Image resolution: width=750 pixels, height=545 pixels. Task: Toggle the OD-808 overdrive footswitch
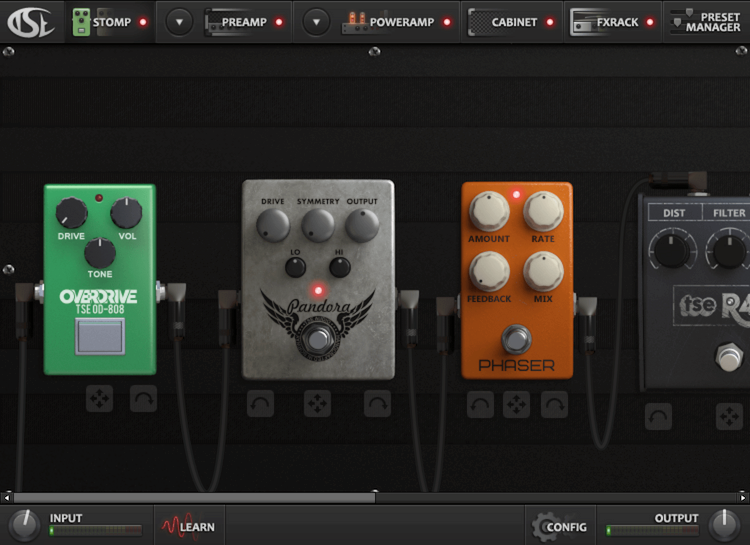click(x=100, y=337)
